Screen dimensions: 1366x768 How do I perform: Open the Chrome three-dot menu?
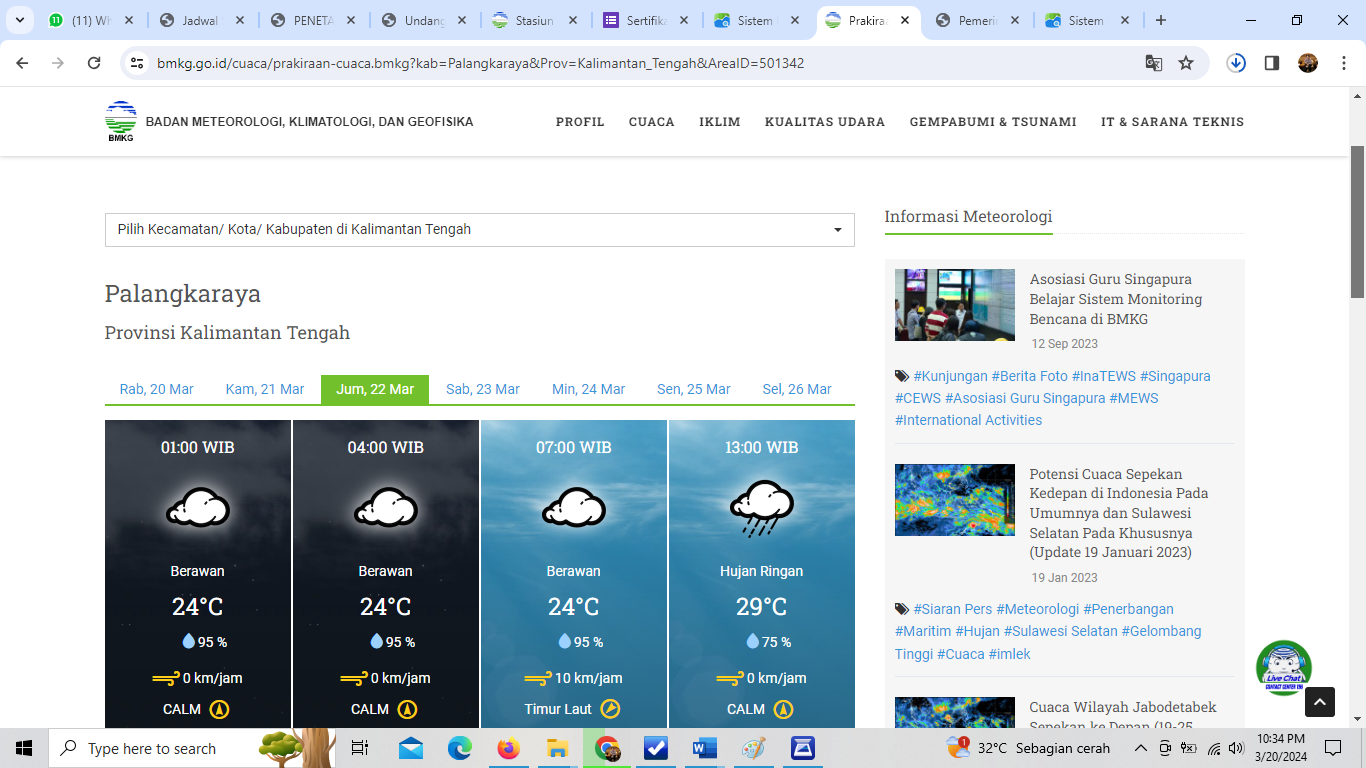[1342, 63]
